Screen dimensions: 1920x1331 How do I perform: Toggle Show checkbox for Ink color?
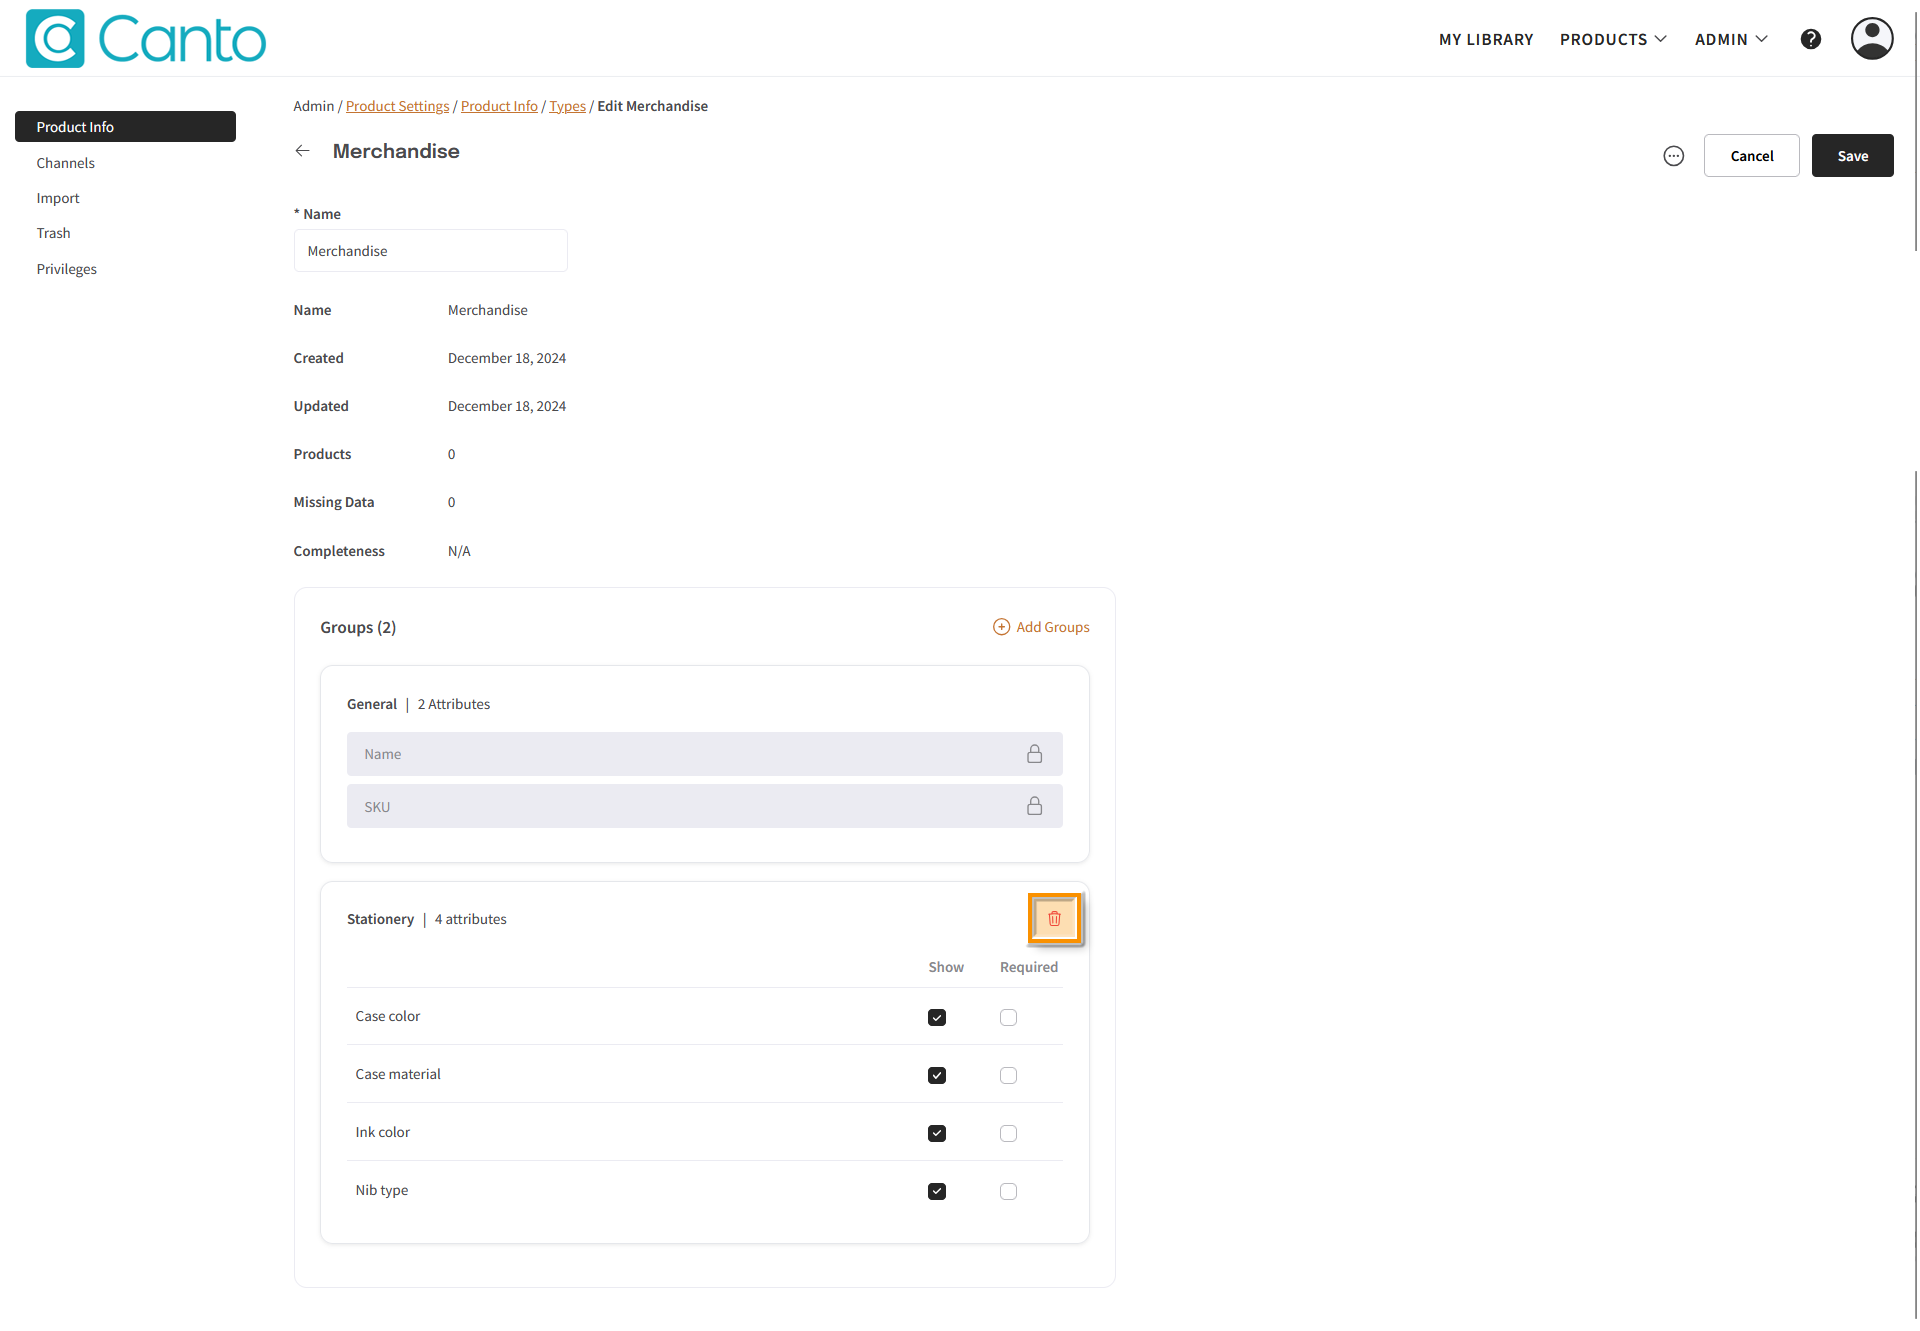pyautogui.click(x=936, y=1133)
